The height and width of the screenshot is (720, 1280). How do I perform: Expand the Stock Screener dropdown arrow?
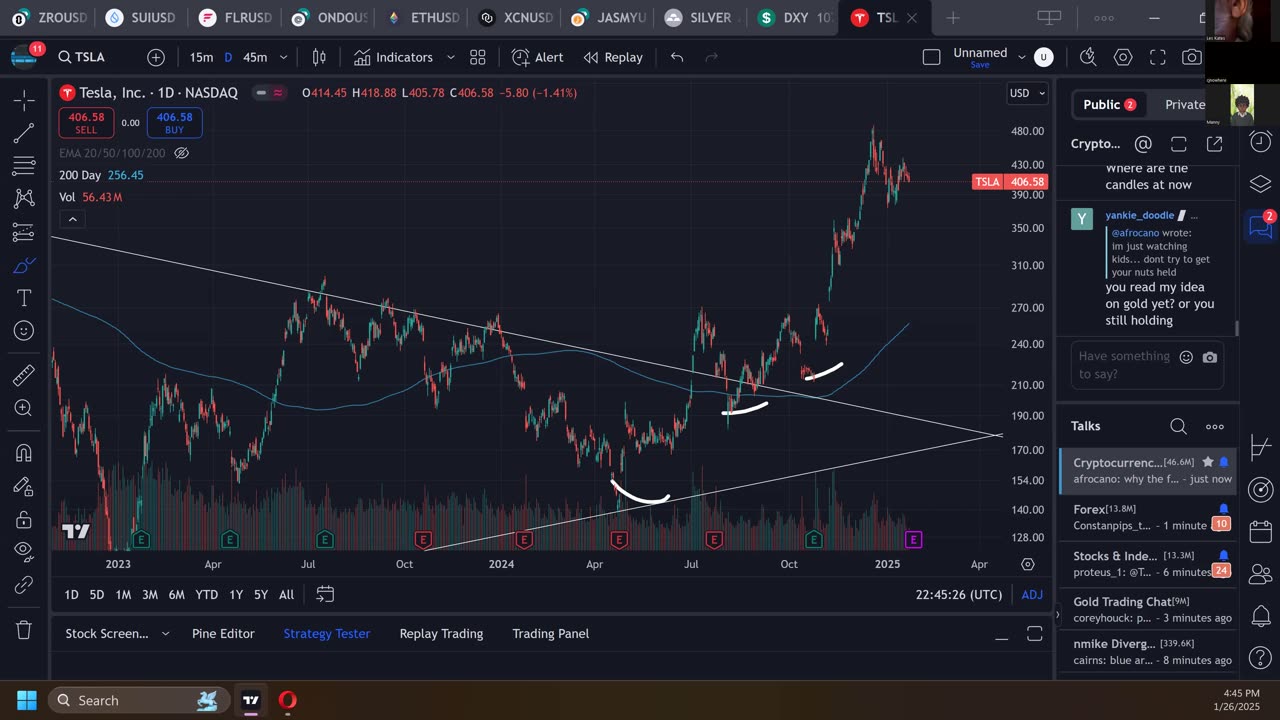click(x=165, y=634)
